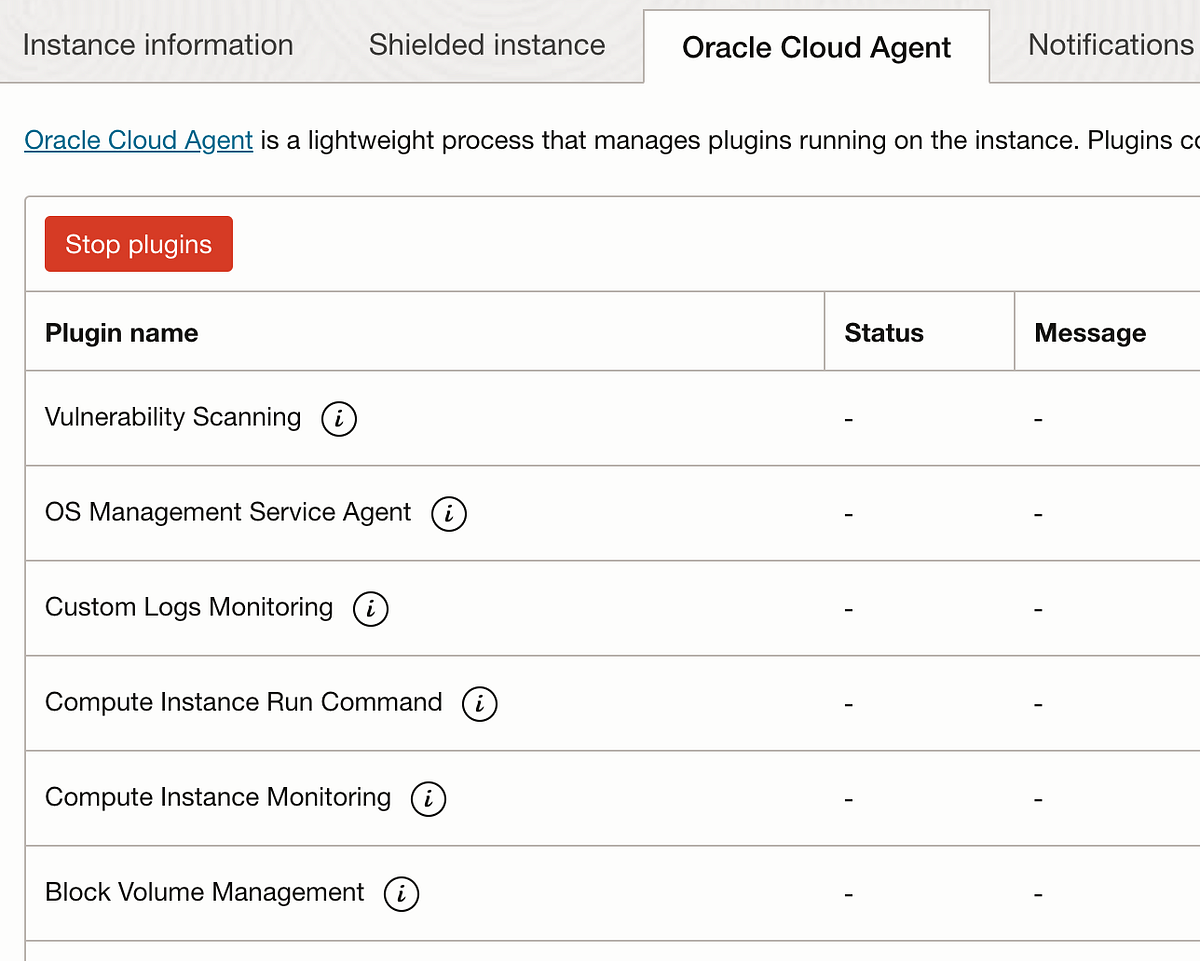The width and height of the screenshot is (1200, 961).
Task: Click info icon beside Vulnerability Scanning
Action: click(339, 419)
